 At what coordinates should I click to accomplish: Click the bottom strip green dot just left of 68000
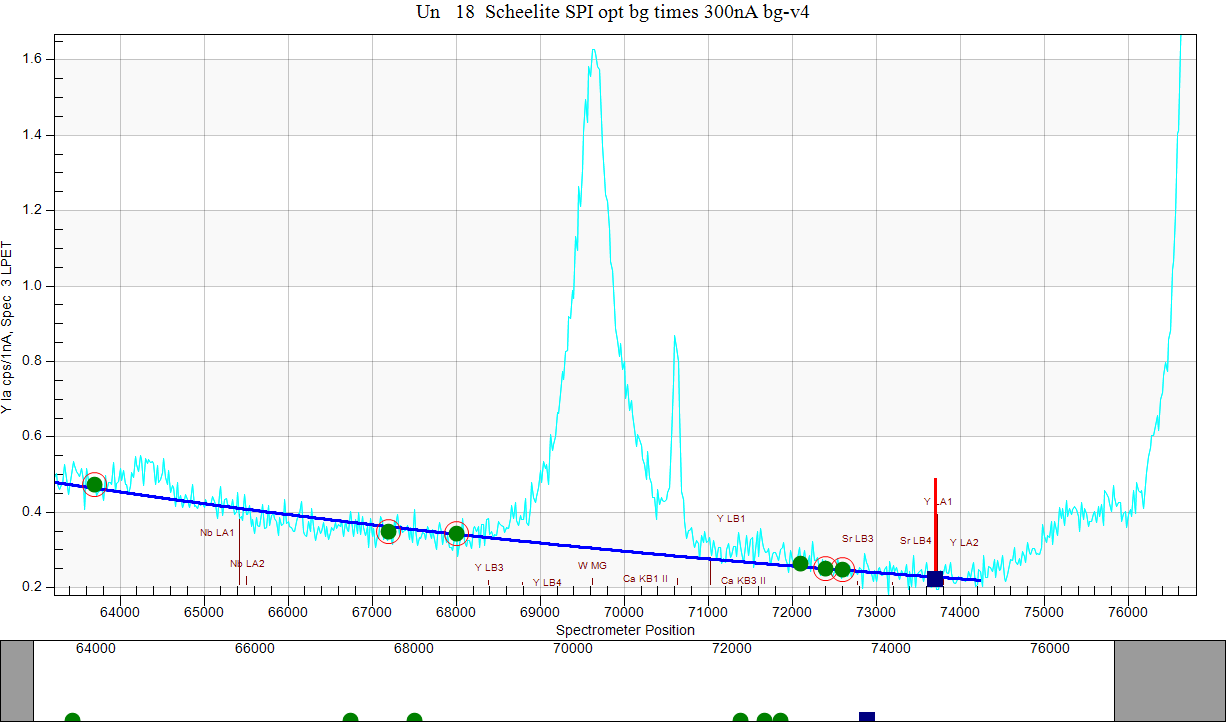414,717
